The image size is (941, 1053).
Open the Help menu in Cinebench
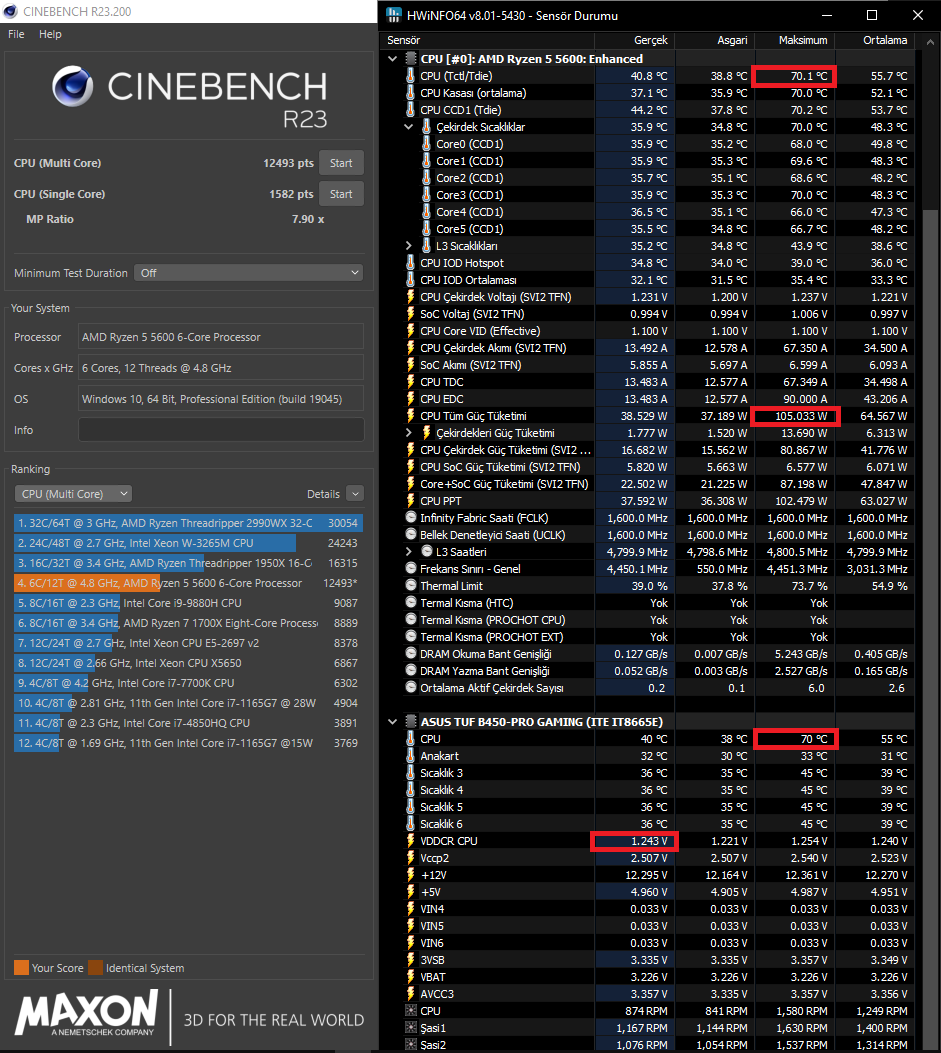pos(50,34)
